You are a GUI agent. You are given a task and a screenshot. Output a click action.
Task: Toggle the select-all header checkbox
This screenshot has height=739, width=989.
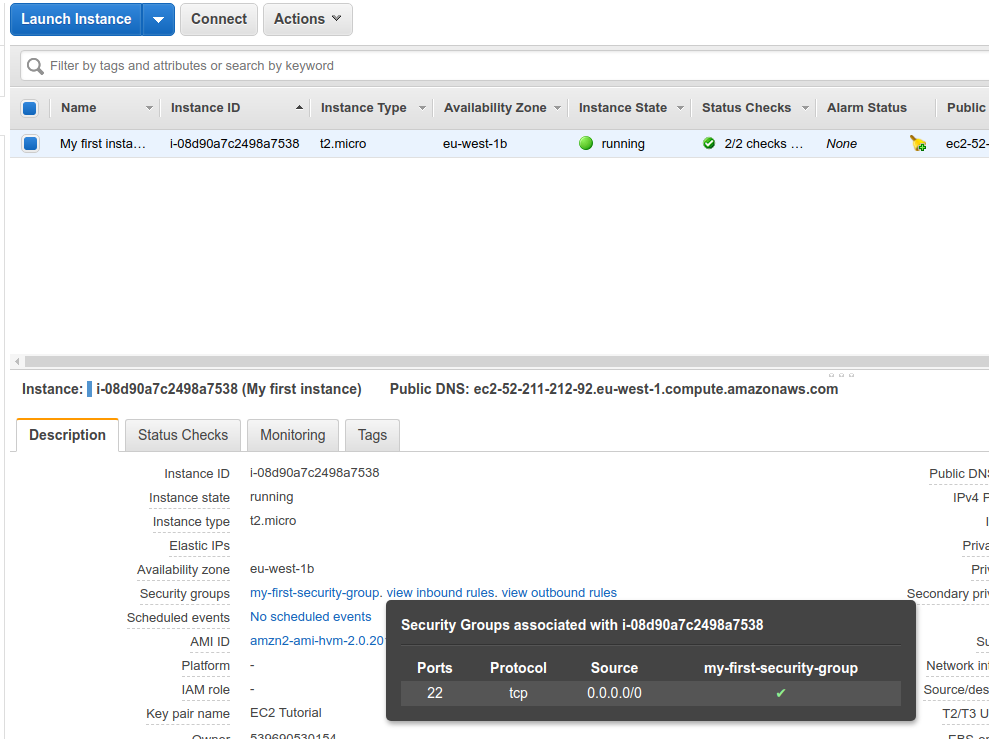30,108
